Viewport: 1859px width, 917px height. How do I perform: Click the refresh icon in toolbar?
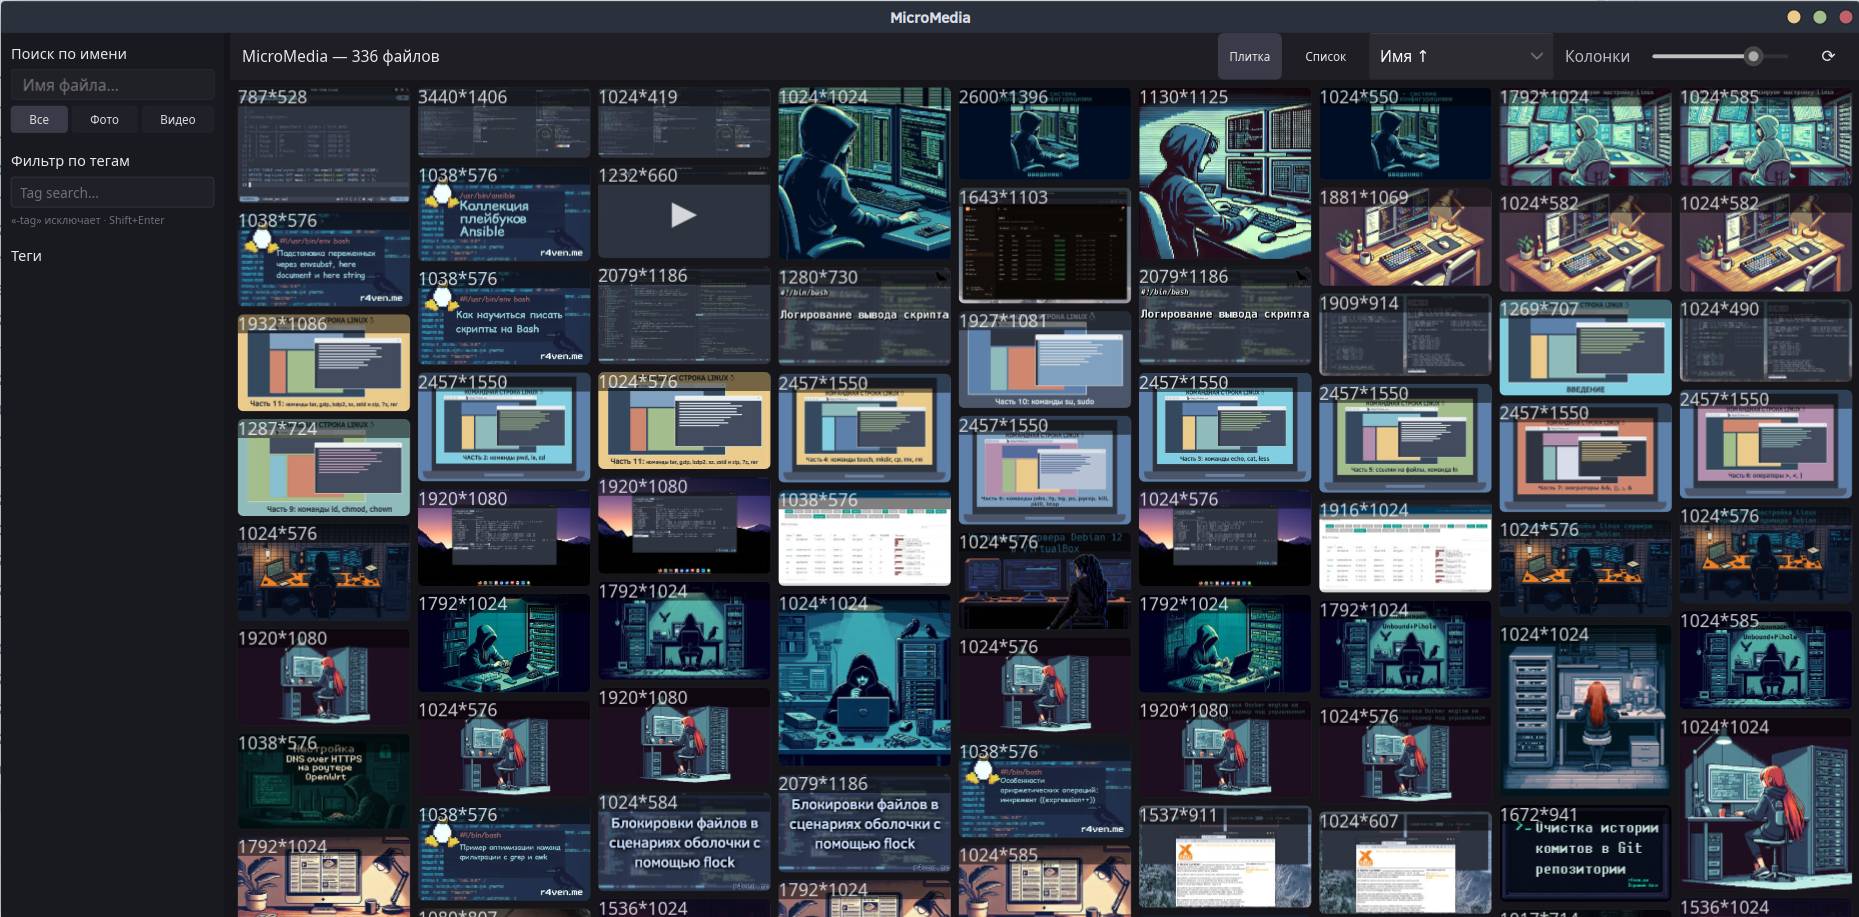(1828, 56)
